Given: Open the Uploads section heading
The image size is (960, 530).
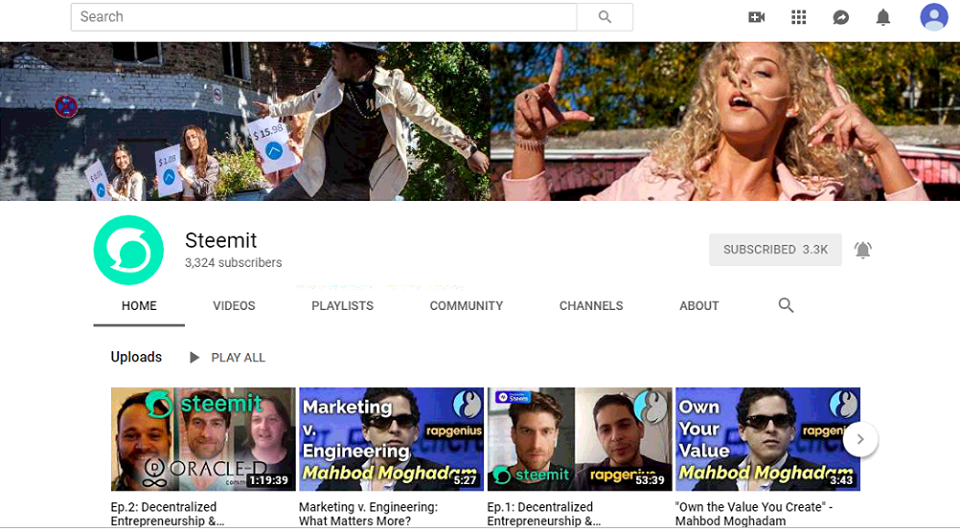Looking at the screenshot, I should pos(136,357).
